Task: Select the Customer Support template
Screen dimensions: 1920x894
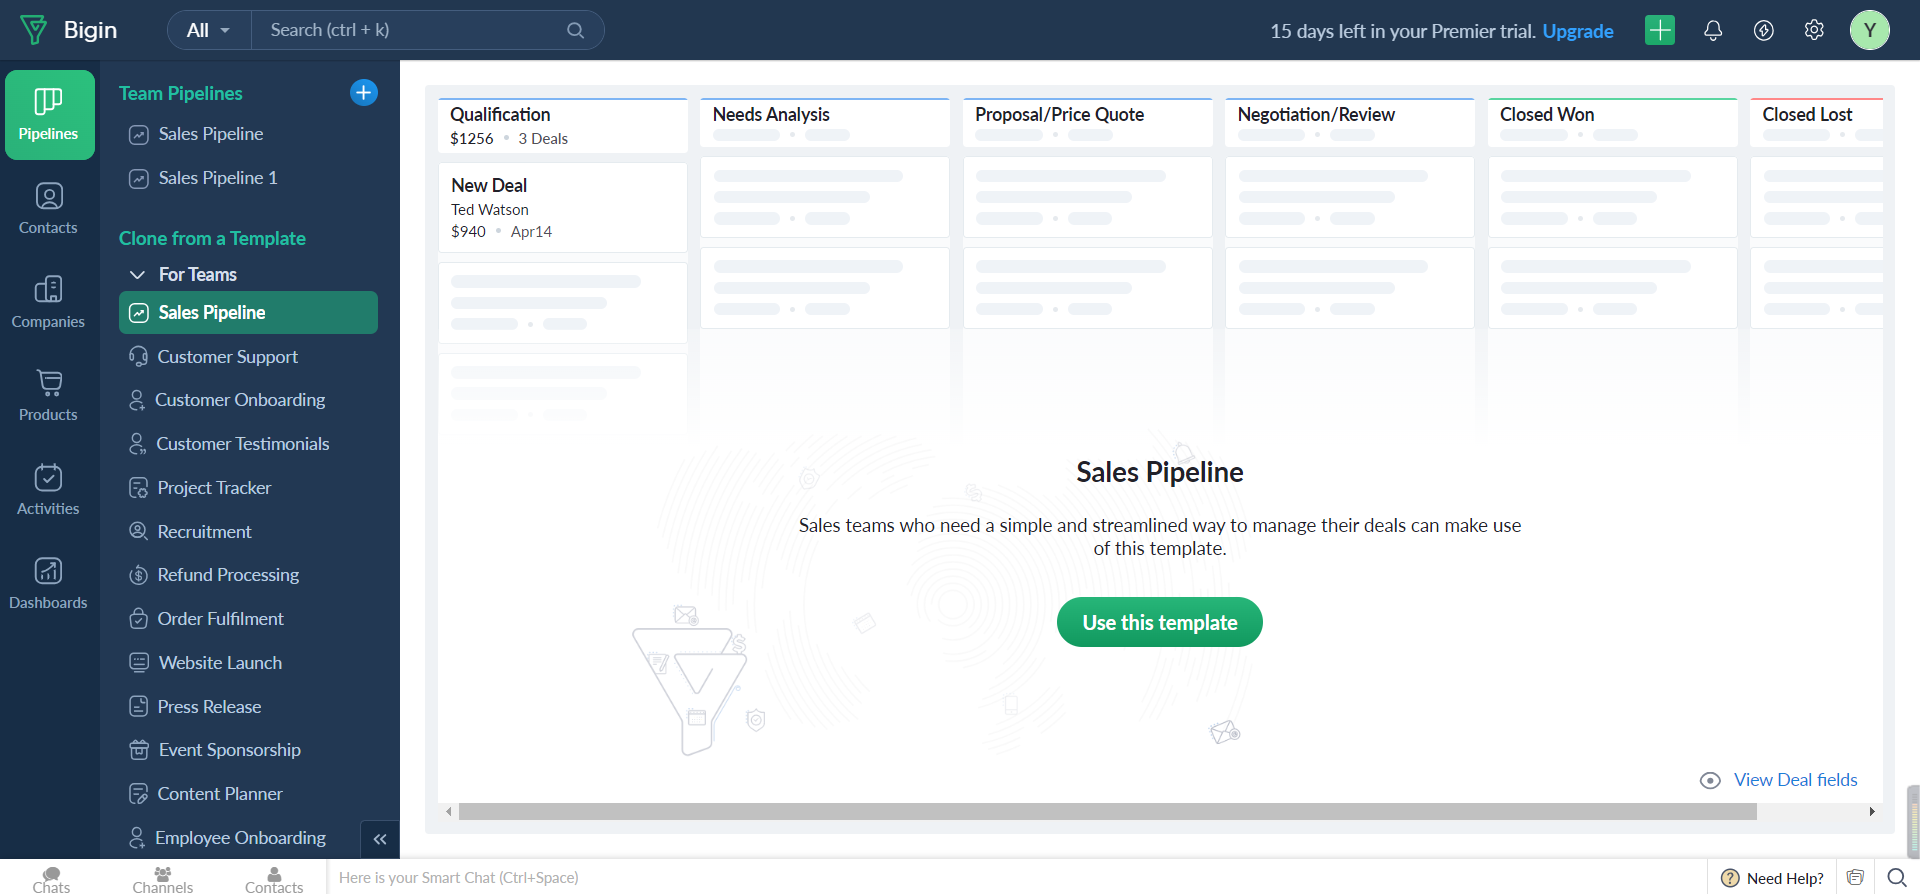Action: [227, 357]
